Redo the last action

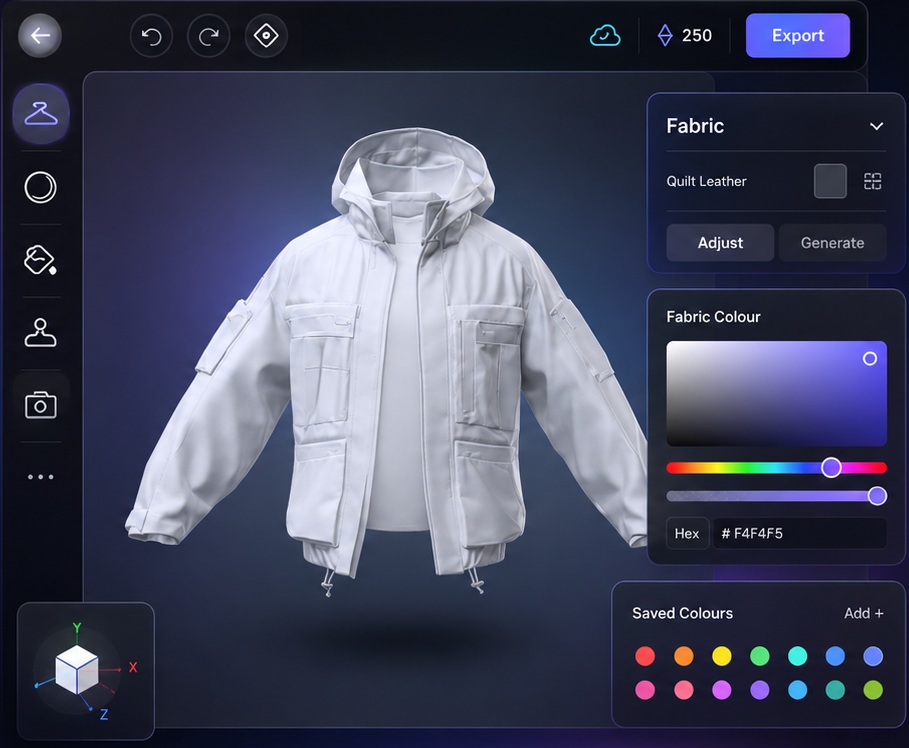(x=209, y=37)
